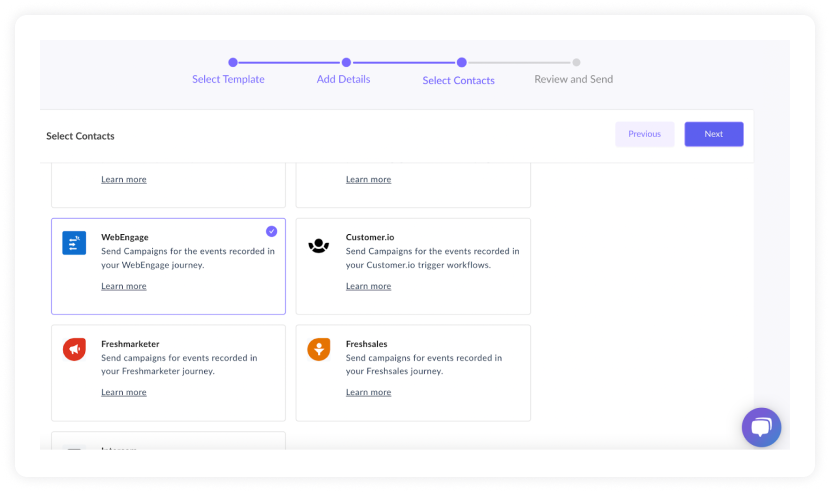The width and height of the screenshot is (830, 492).
Task: Open Learn more under Freshmarketer
Action: (124, 392)
